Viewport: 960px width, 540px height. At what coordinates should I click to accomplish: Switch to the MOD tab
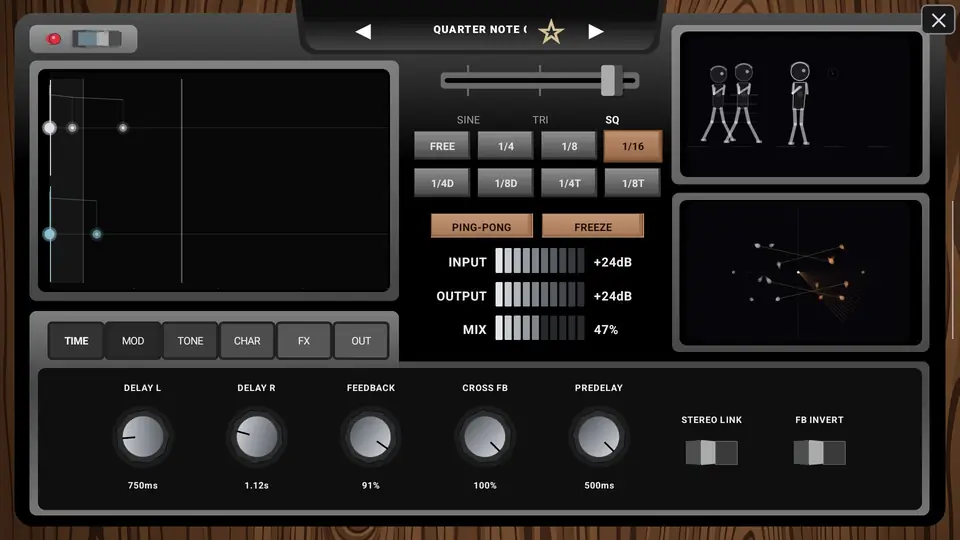coord(133,340)
